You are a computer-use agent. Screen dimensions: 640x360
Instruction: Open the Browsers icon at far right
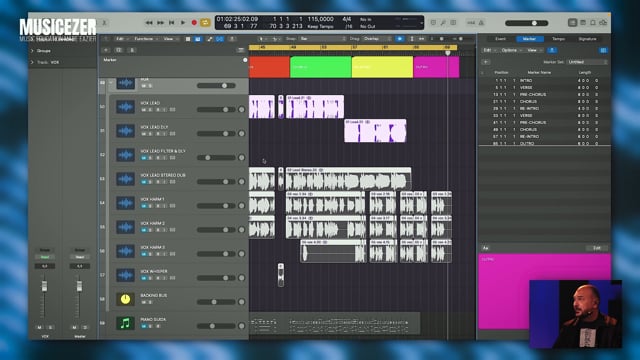pos(603,23)
